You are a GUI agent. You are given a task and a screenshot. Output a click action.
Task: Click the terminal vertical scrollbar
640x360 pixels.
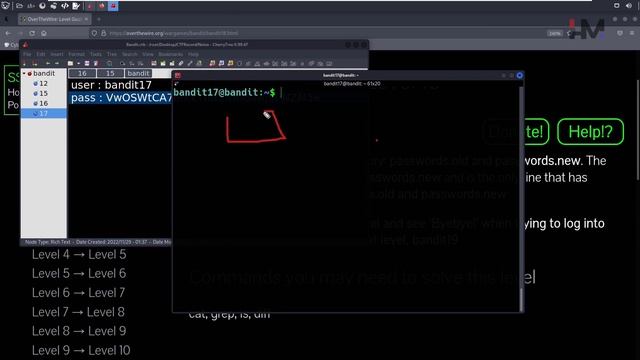[521, 199]
